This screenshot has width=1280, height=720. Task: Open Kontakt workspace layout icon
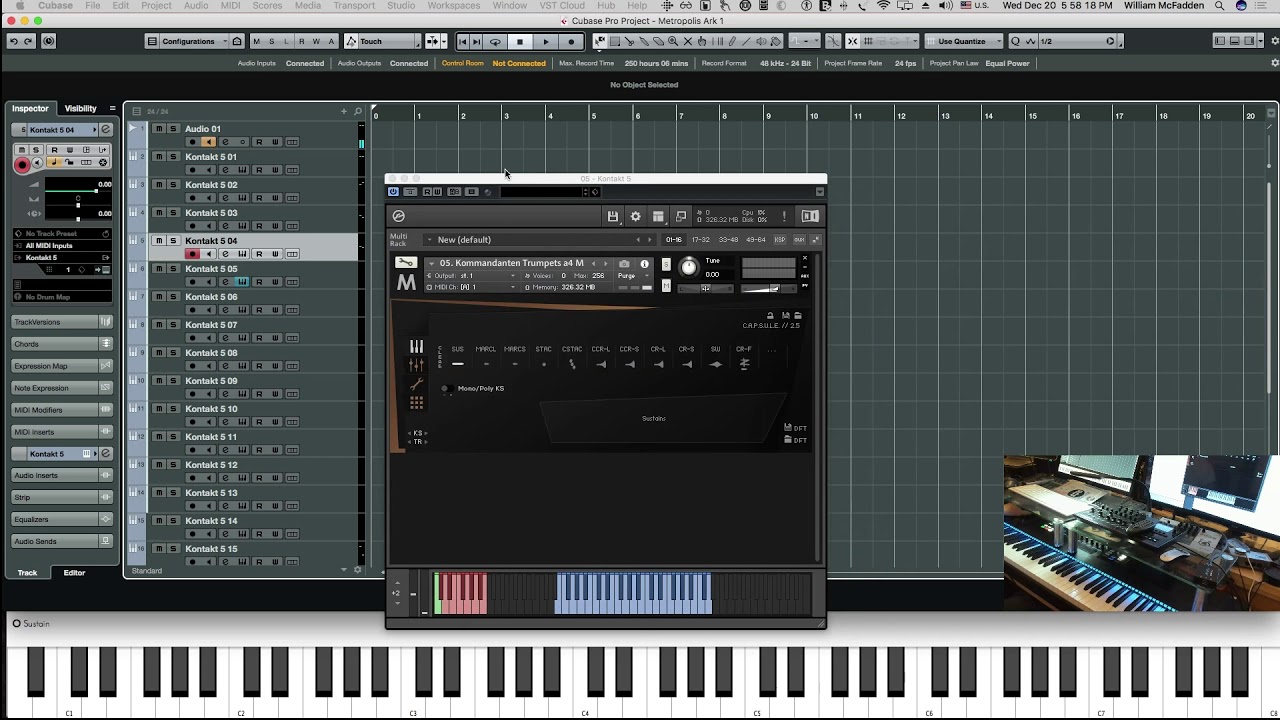coord(658,216)
